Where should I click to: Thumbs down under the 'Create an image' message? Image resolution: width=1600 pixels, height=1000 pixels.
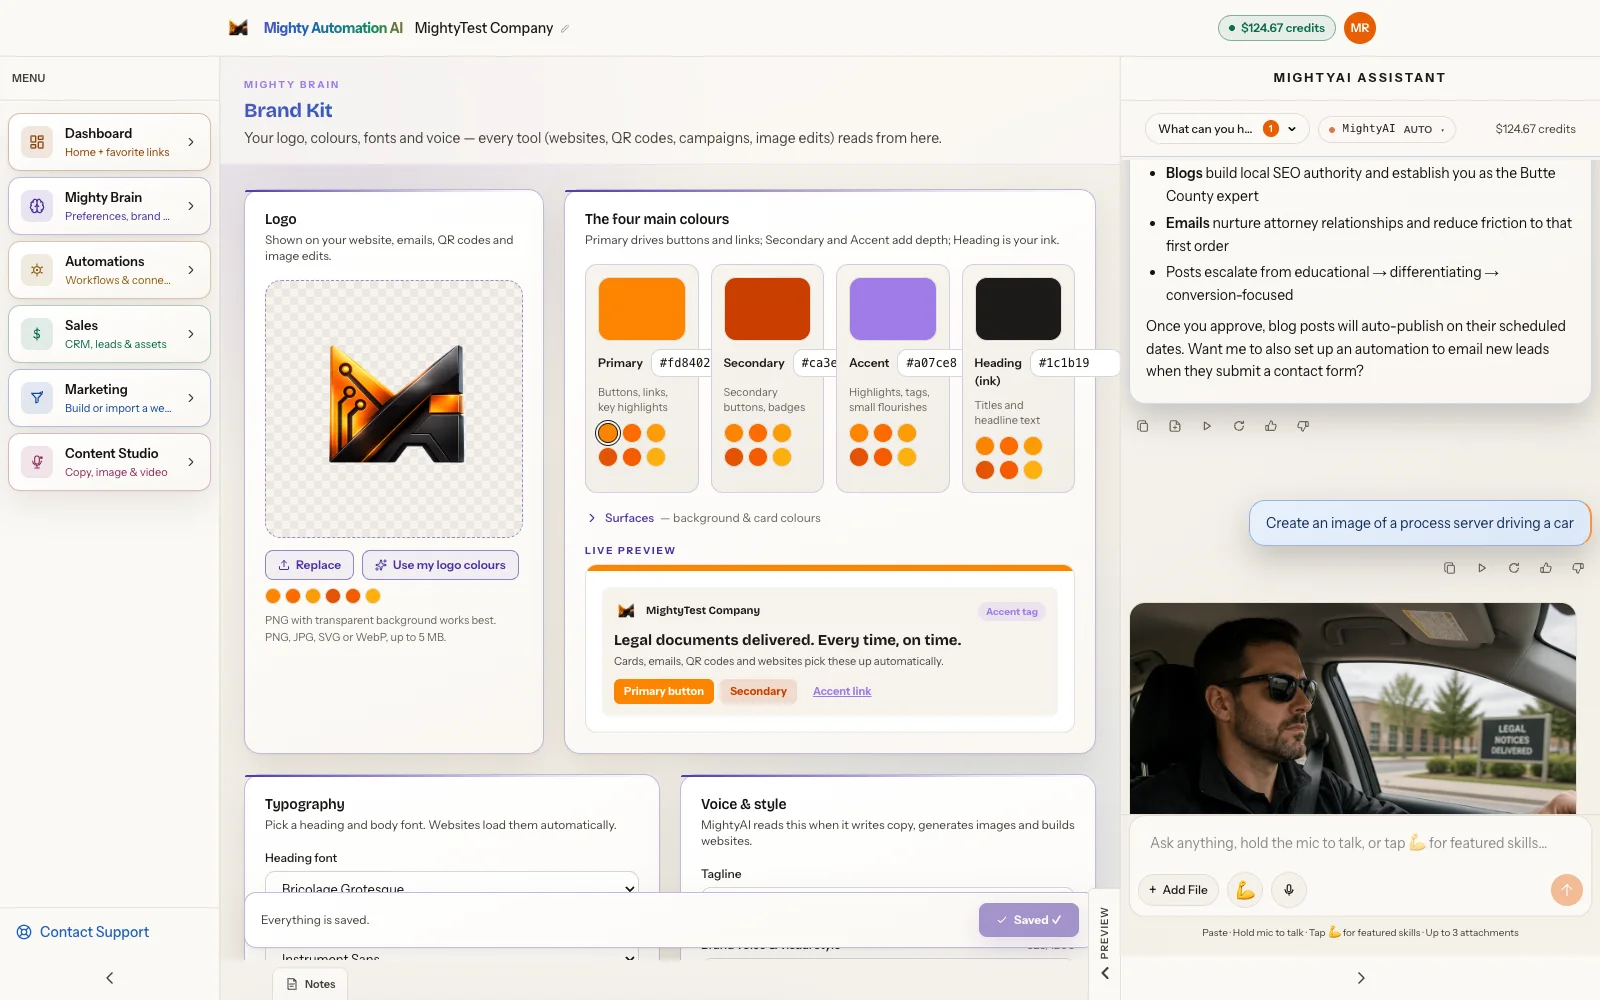point(1578,568)
